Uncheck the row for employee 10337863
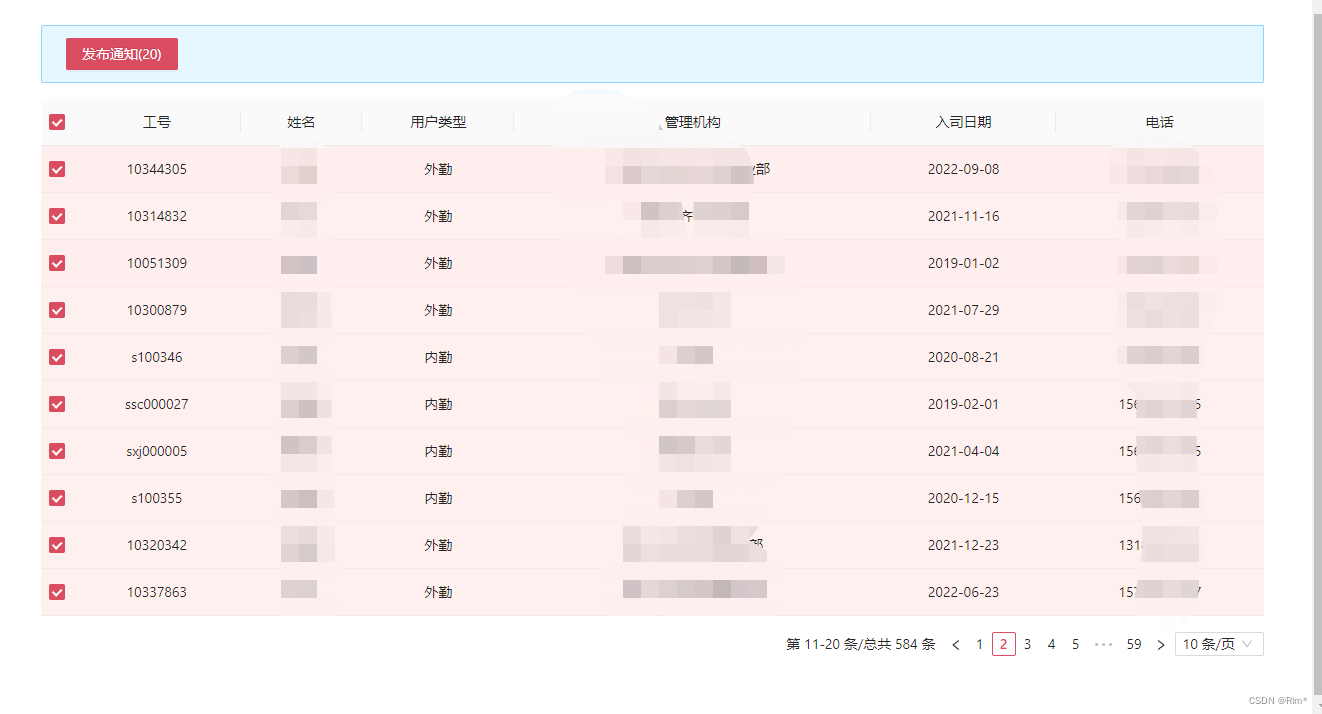The height and width of the screenshot is (714, 1322). [x=57, y=591]
